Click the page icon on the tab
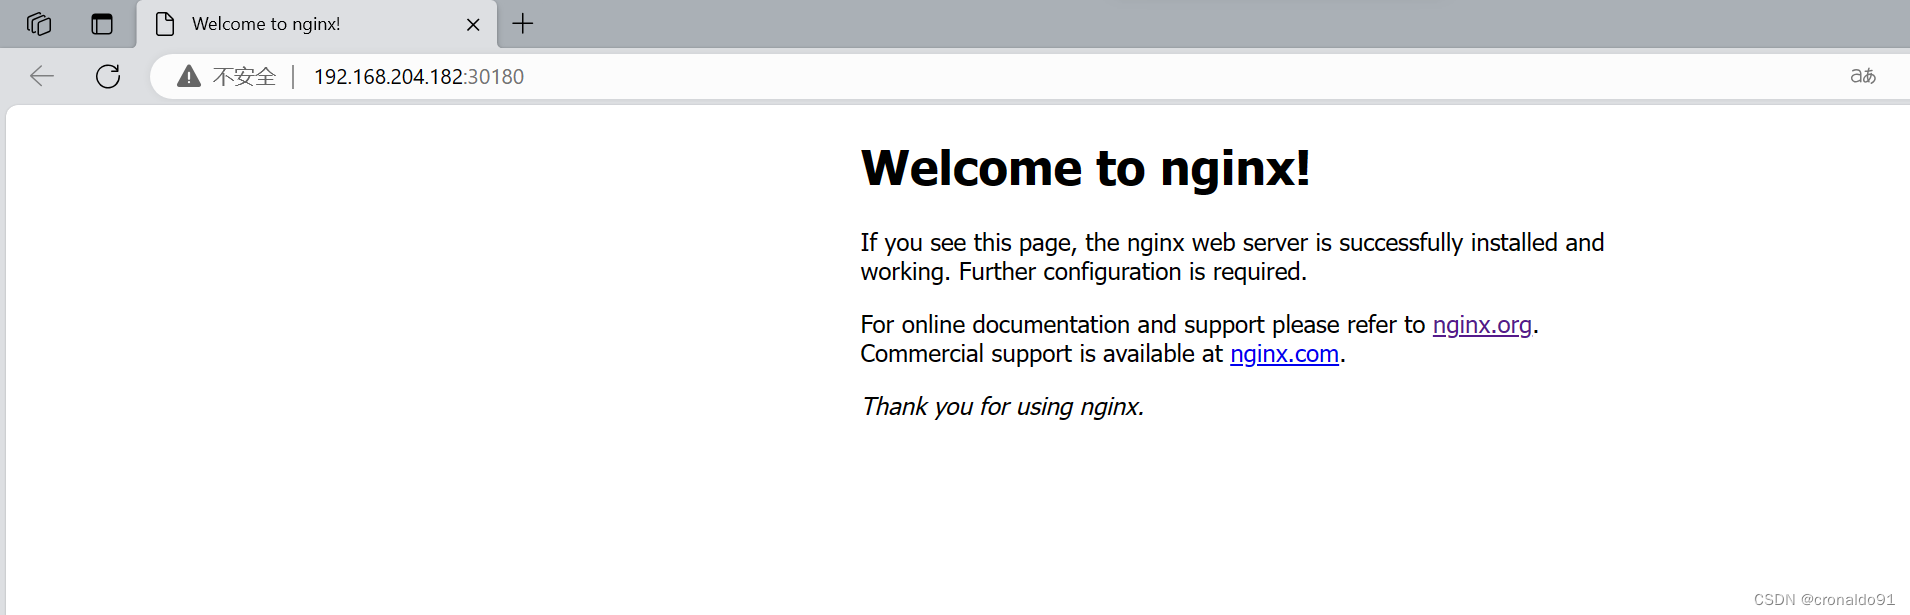Viewport: 1910px width, 615px height. 165,24
